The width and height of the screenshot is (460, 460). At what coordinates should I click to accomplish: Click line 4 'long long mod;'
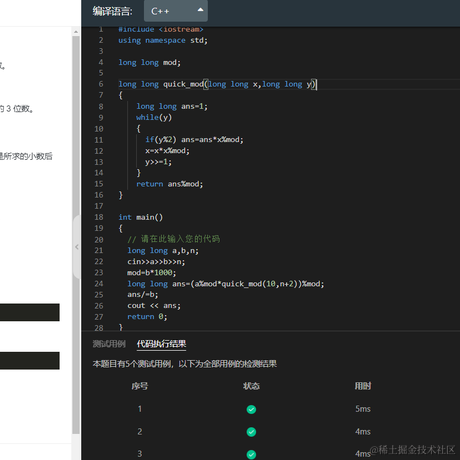pyautogui.click(x=149, y=62)
